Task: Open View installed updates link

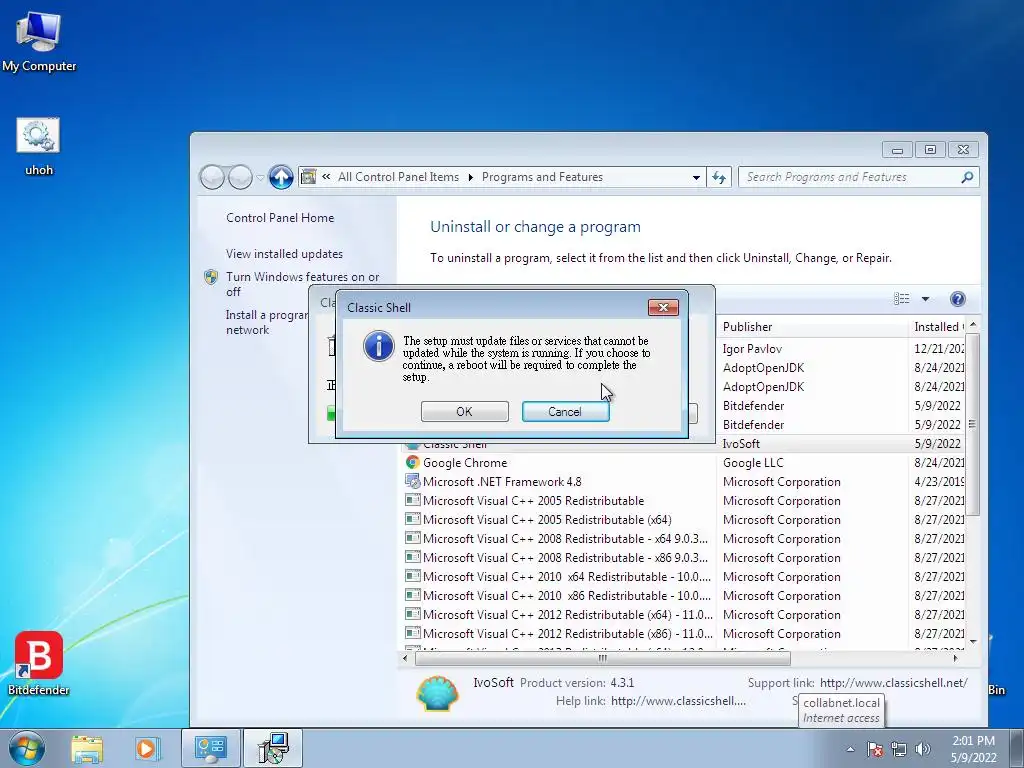Action: pyautogui.click(x=284, y=253)
